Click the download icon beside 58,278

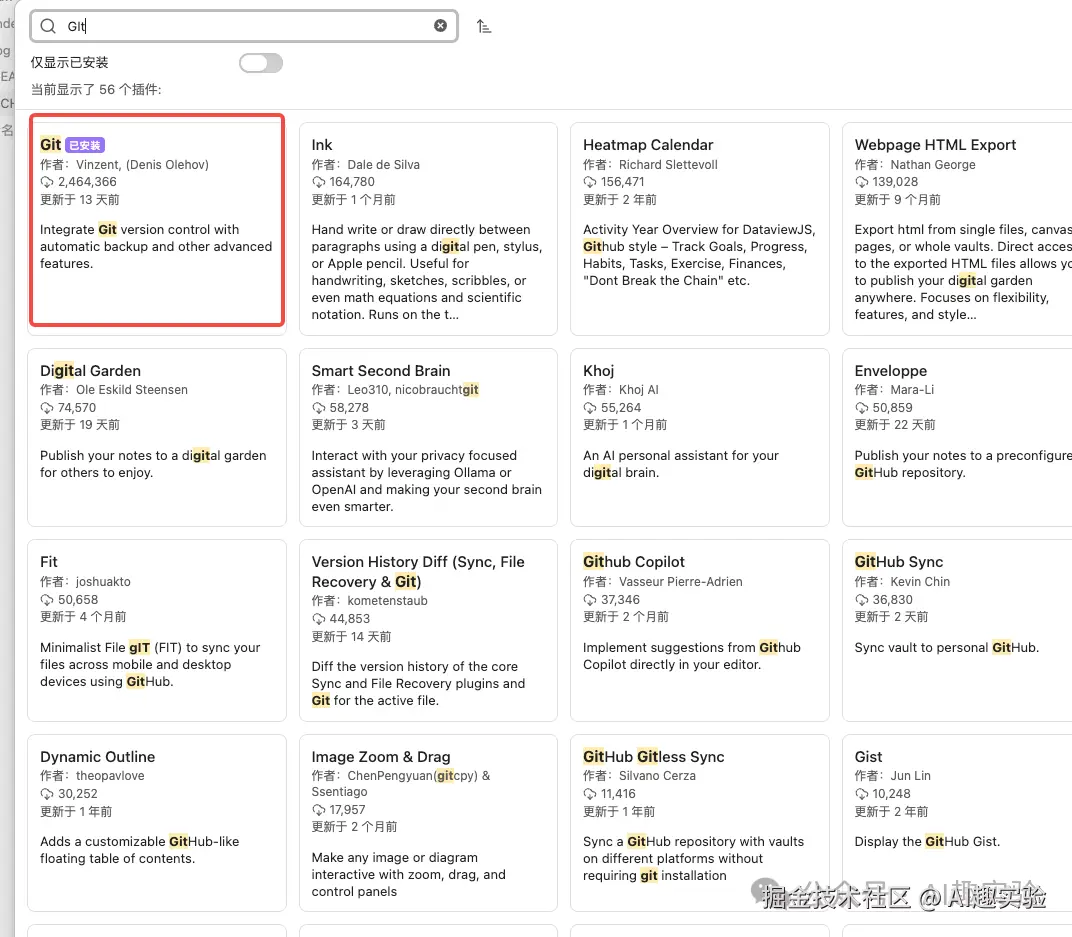coord(319,408)
